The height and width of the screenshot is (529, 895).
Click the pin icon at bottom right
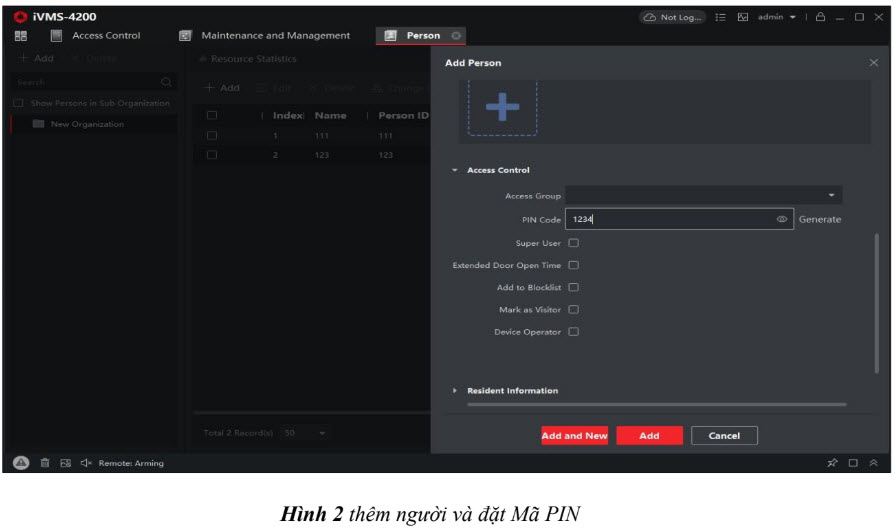tap(831, 463)
